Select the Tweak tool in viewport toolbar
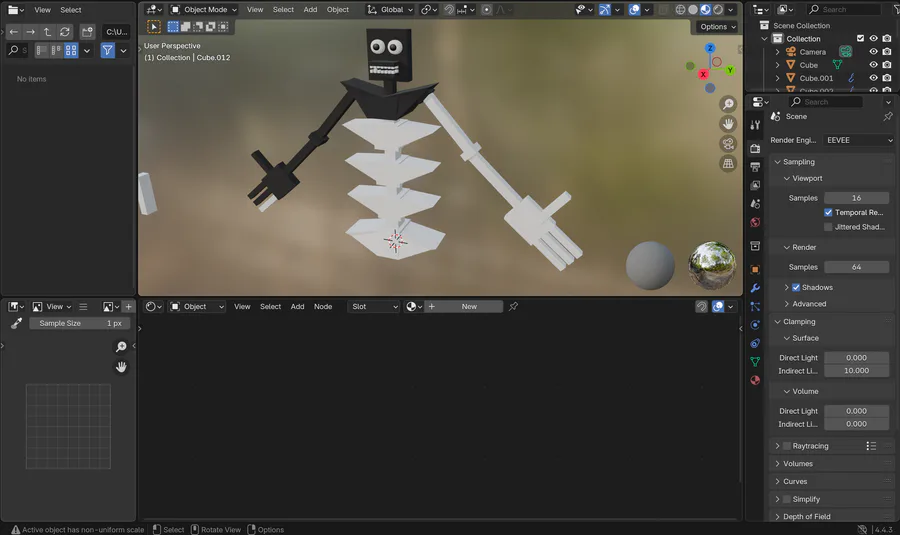Screen dimensions: 900x535 point(154,26)
